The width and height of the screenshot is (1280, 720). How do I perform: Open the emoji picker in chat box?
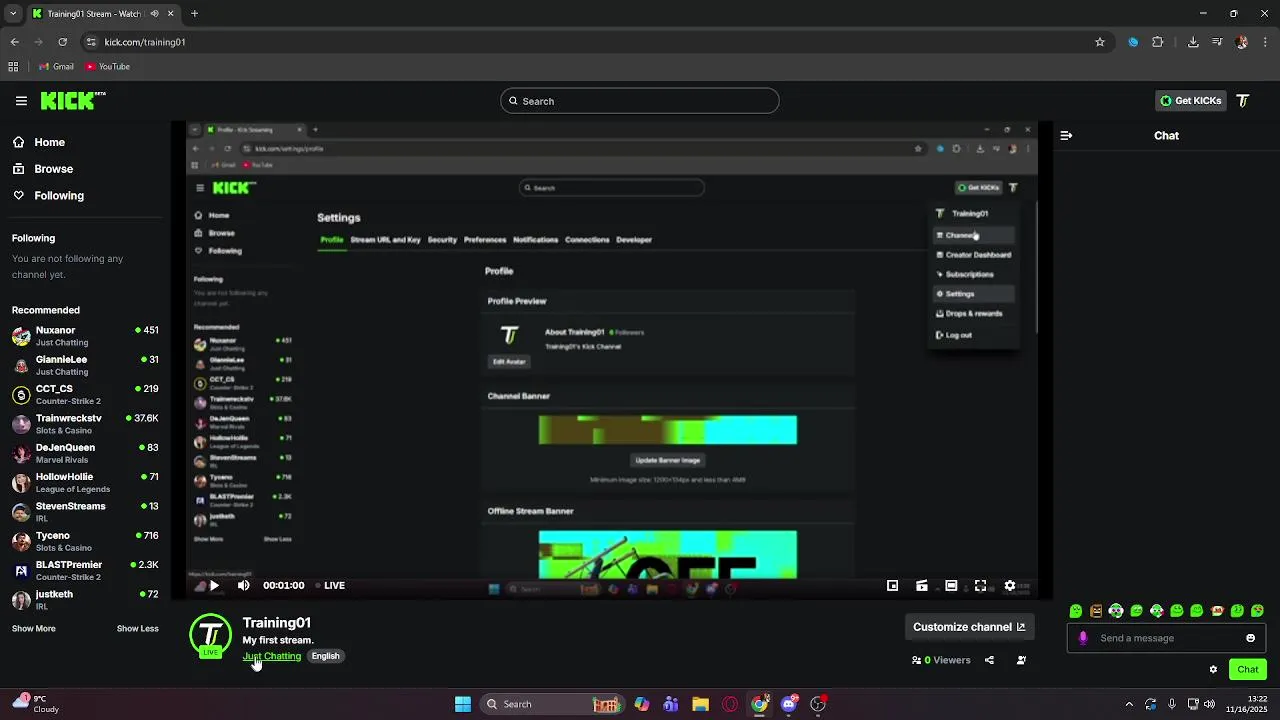click(x=1250, y=638)
